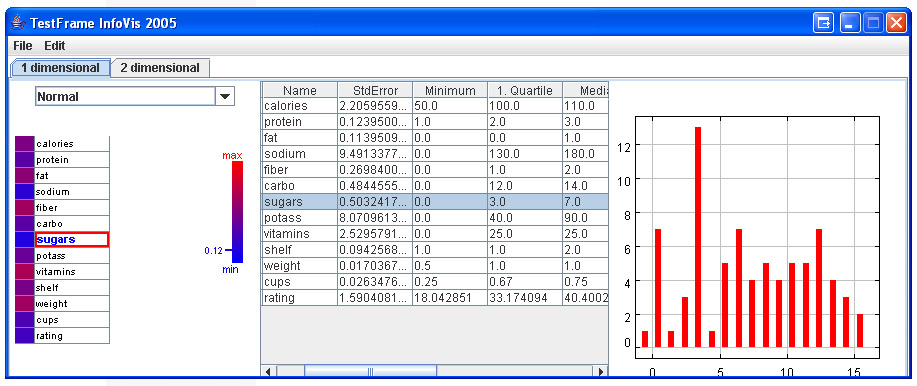Click the Minimum column header
Image resolution: width=917 pixels, height=386 pixels.
point(450,90)
